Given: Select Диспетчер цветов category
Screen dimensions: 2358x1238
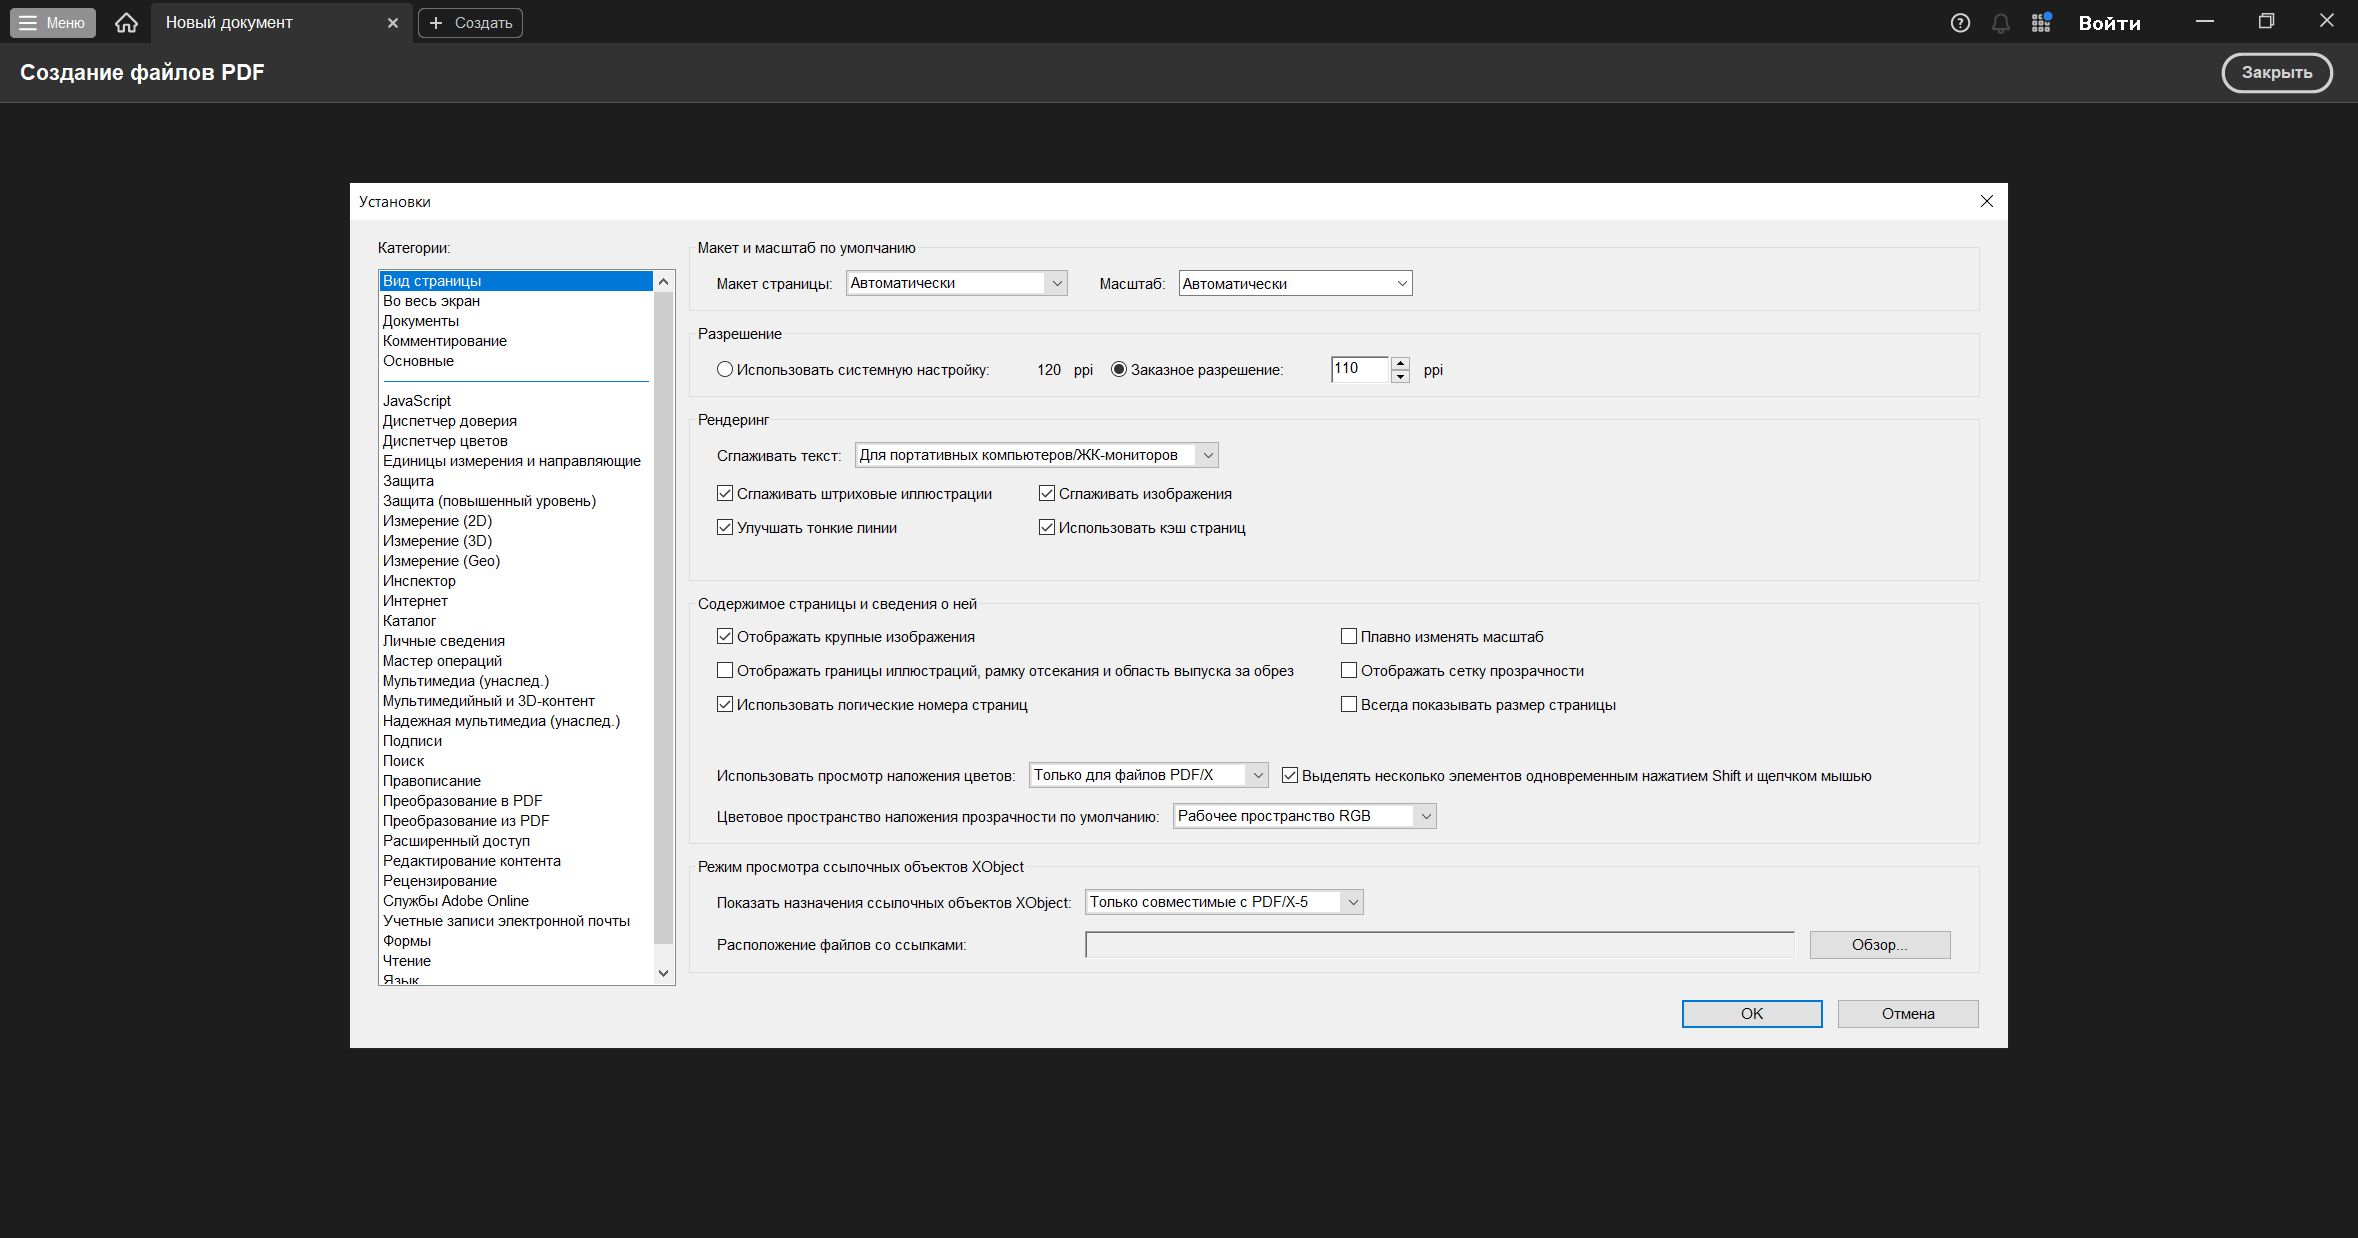Looking at the screenshot, I should [516, 441].
